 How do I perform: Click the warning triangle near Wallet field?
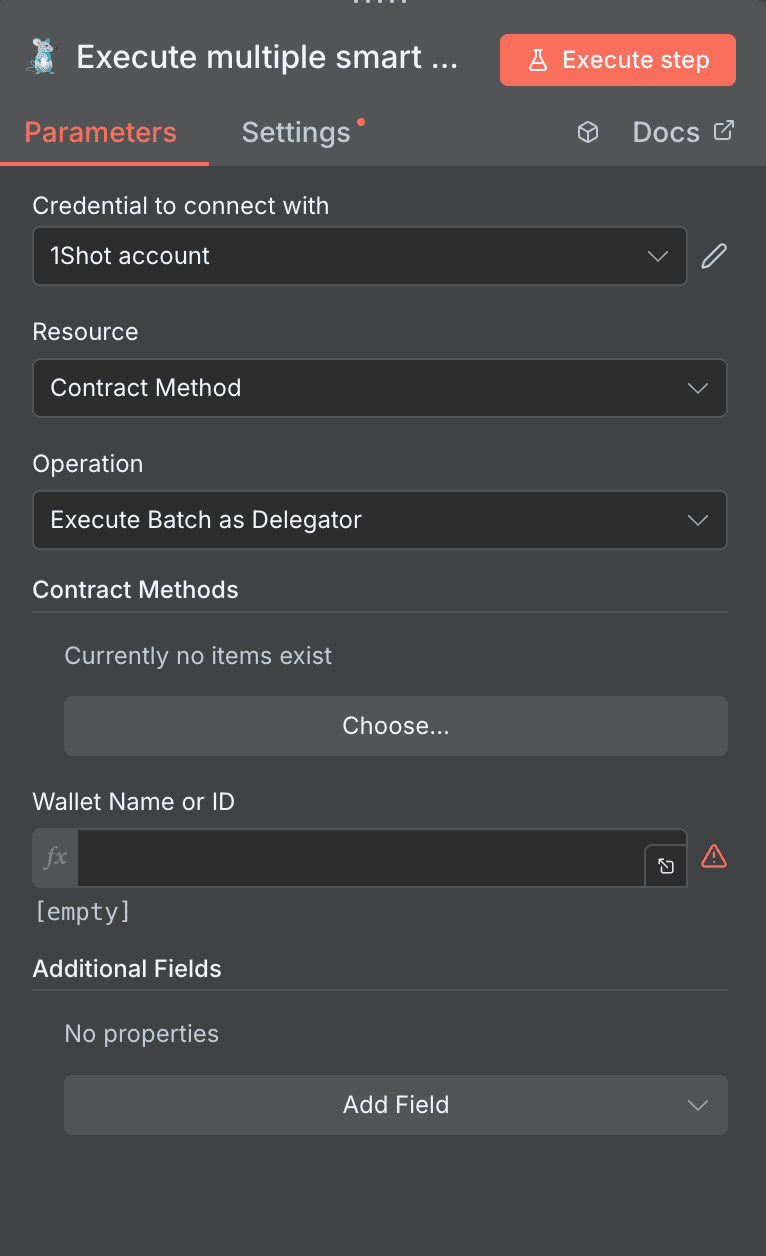[x=713, y=856]
